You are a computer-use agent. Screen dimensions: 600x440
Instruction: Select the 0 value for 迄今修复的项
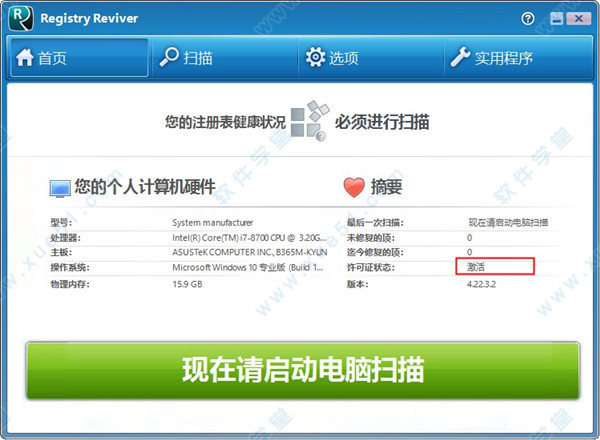[470, 253]
